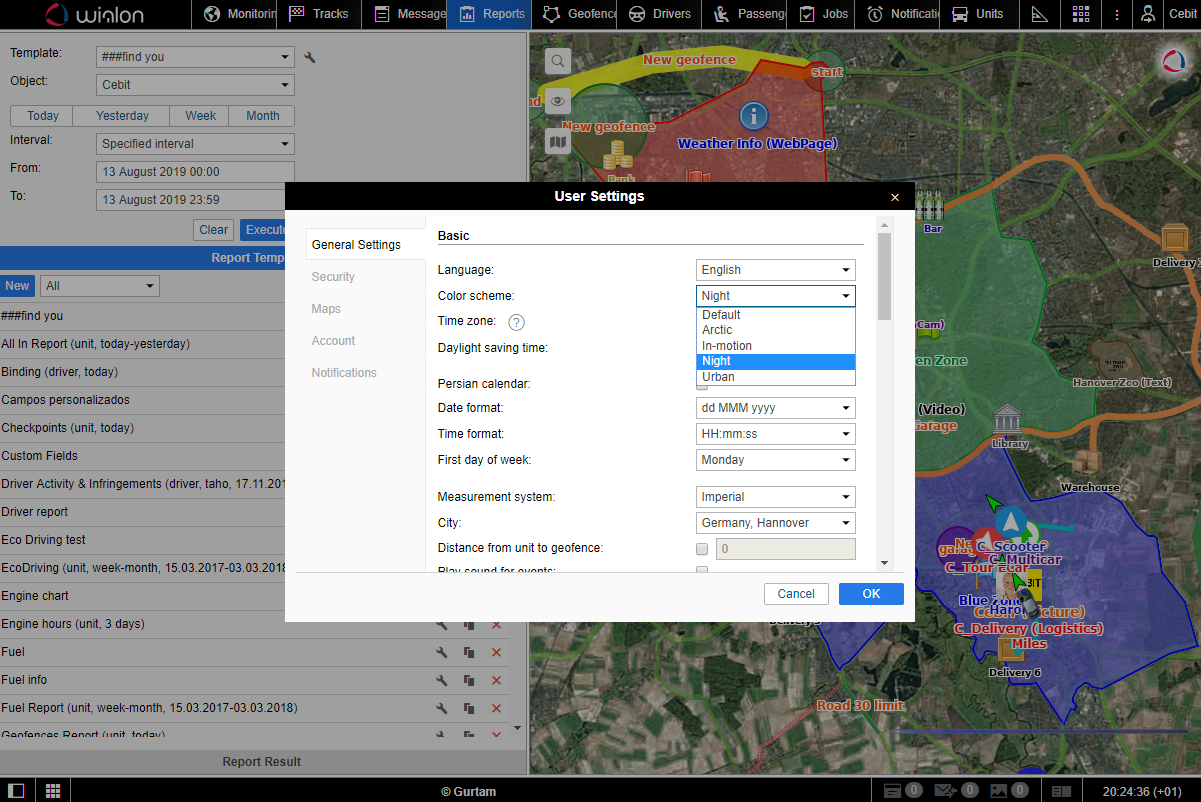
Task: Click the User Settings vertical scrollbar
Action: tap(884, 278)
